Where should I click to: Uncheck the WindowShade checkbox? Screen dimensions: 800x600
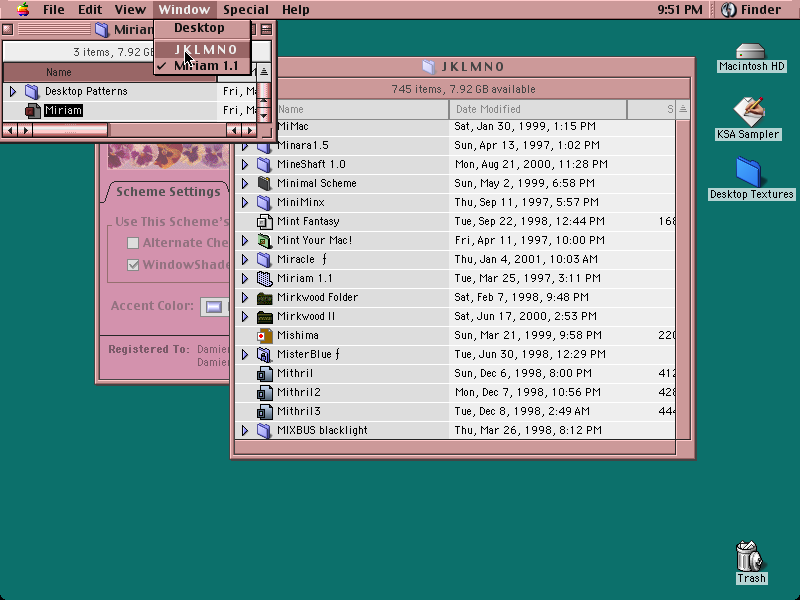click(x=133, y=265)
